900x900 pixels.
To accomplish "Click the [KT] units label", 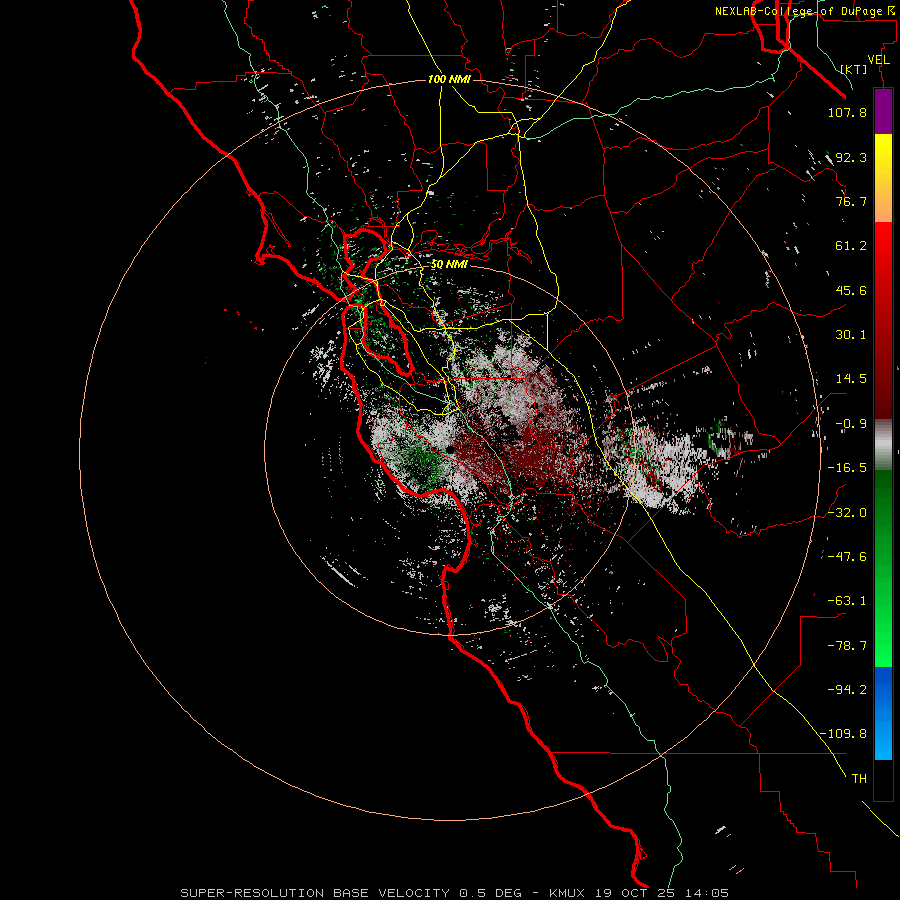I will coord(854,69).
